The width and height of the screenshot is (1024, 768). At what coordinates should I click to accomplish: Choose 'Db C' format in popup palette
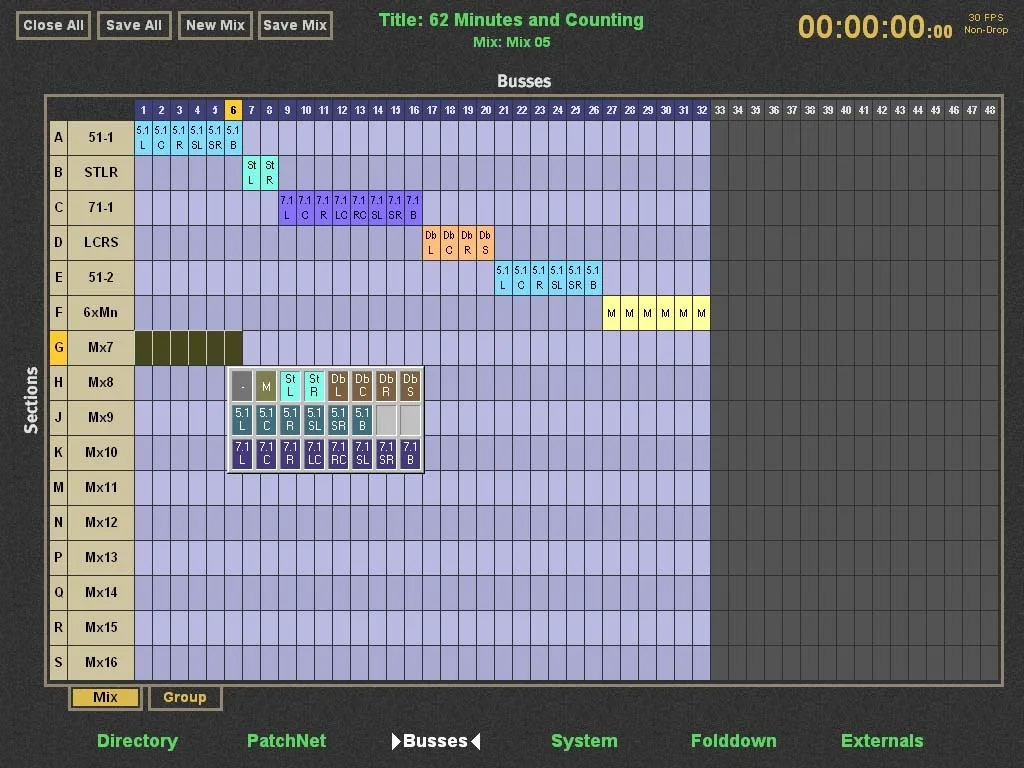[362, 386]
